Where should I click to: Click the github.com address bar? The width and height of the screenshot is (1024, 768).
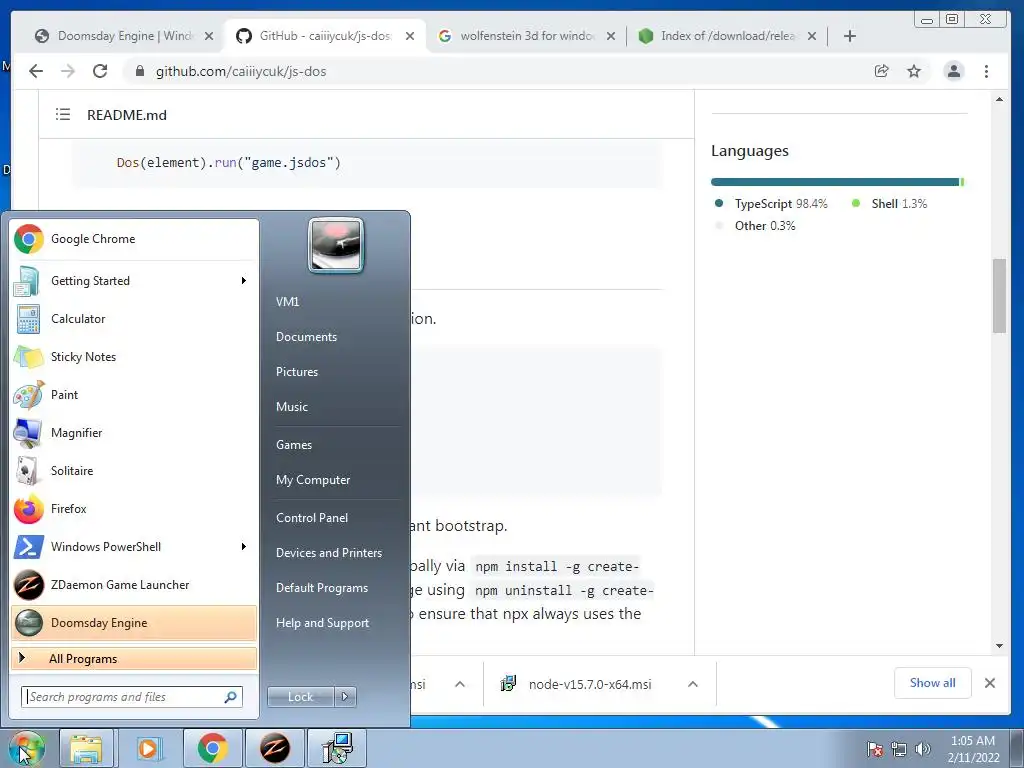click(x=496, y=71)
